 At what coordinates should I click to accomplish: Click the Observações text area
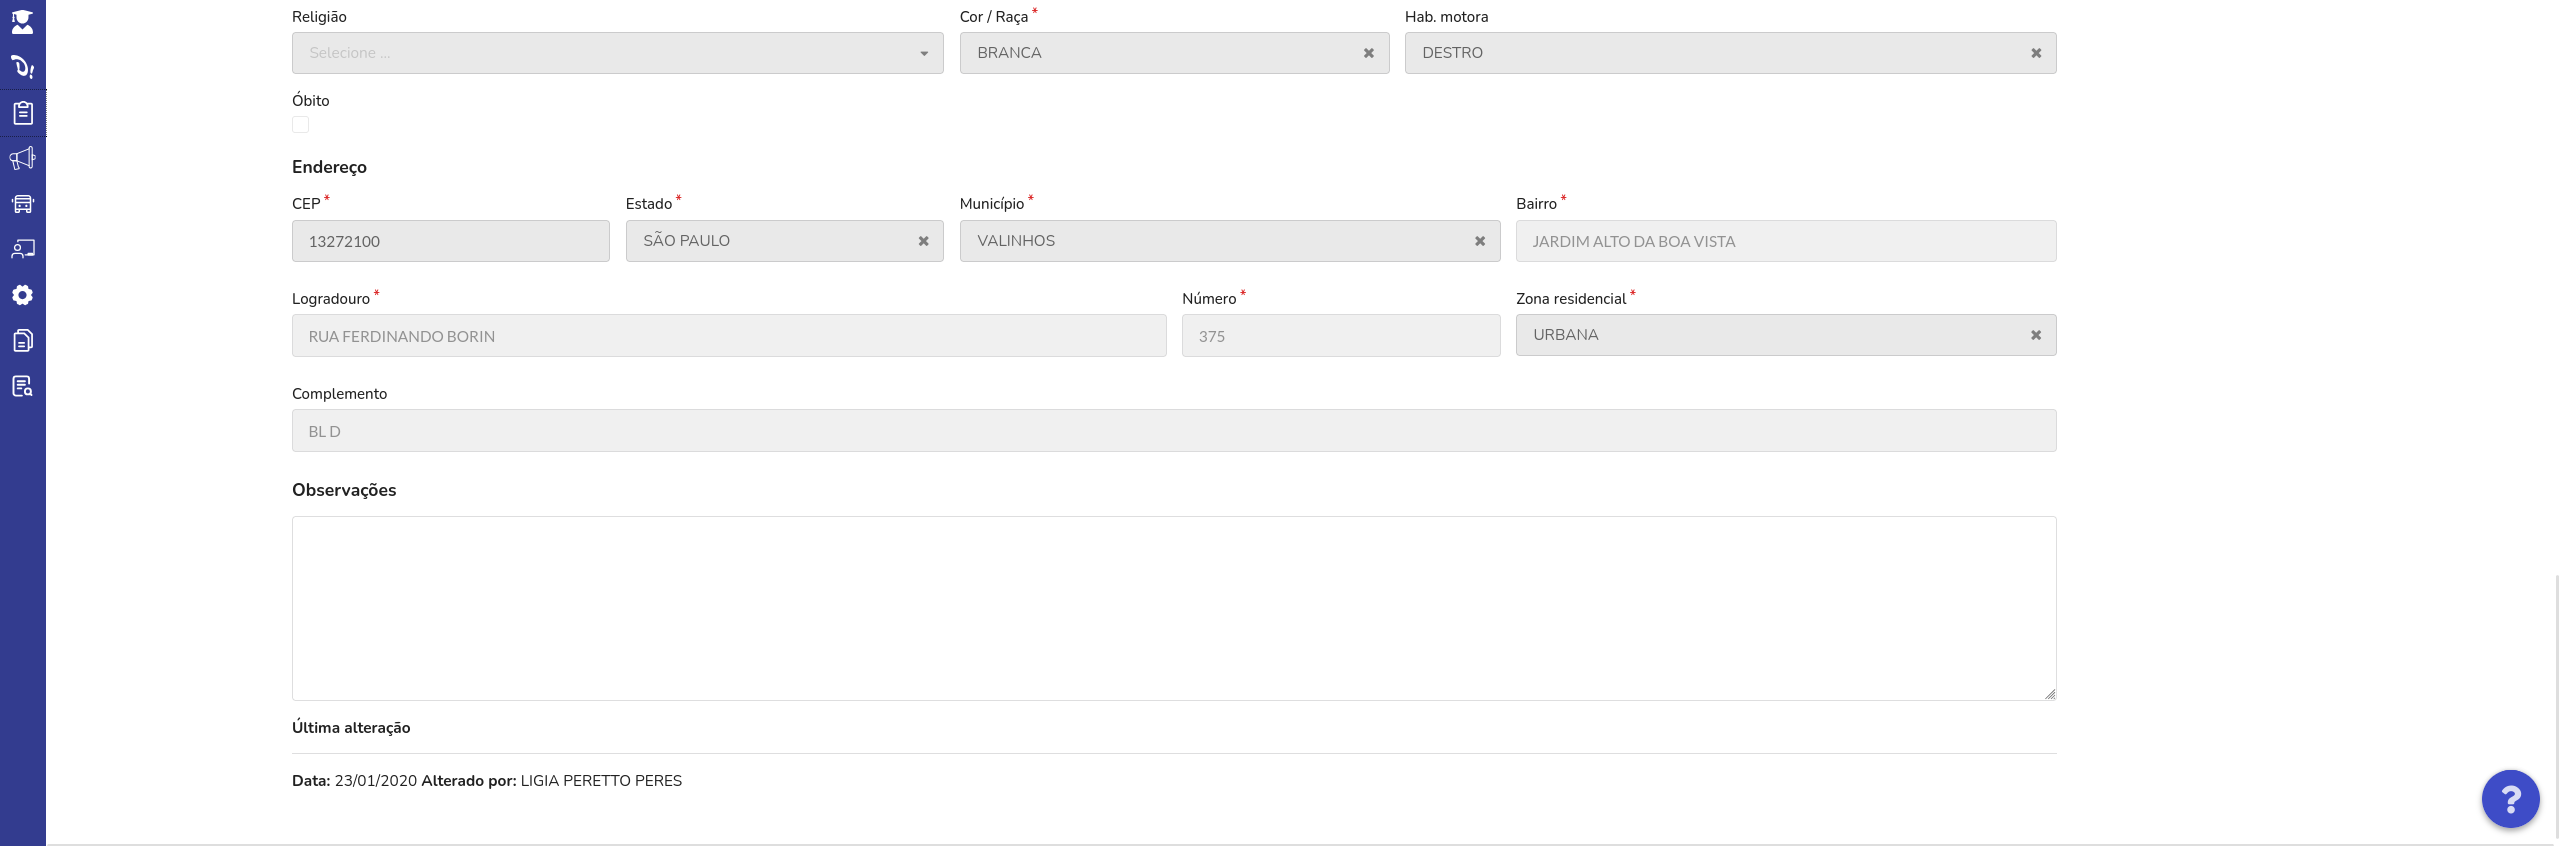pyautogui.click(x=1174, y=608)
